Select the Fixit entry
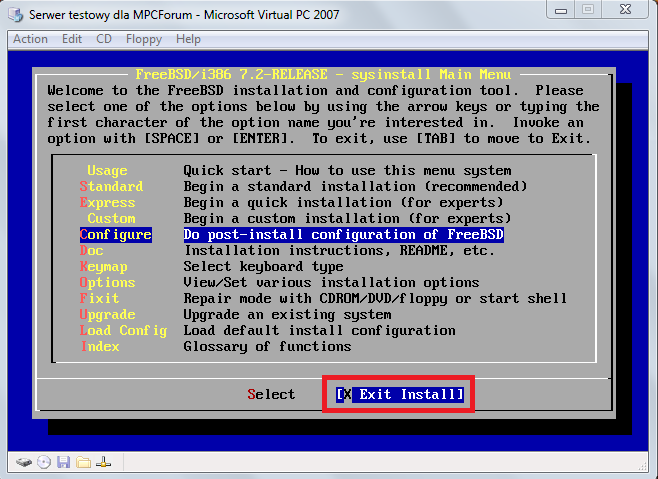 click(99, 298)
